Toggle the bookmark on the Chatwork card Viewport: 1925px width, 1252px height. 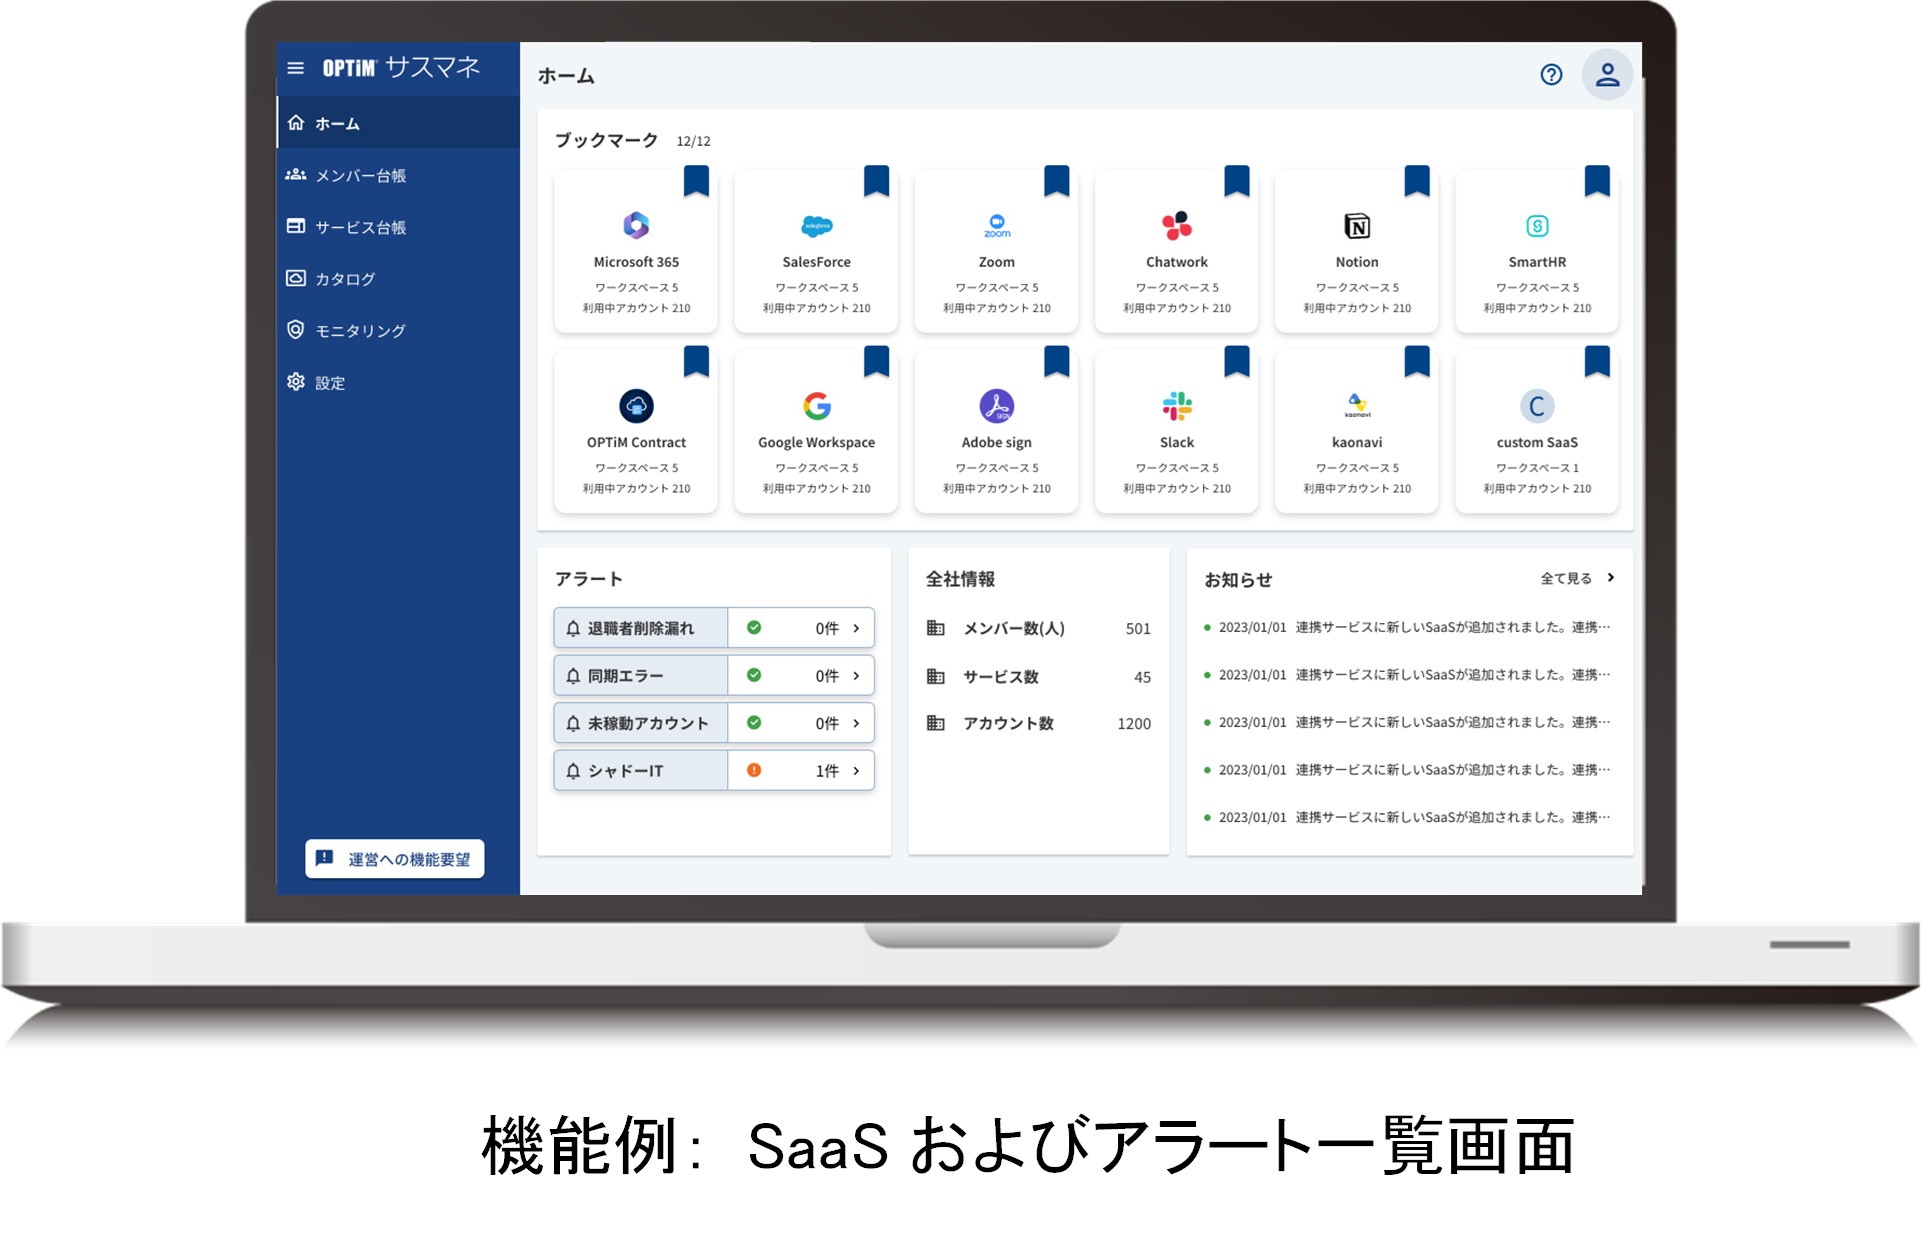point(1238,180)
